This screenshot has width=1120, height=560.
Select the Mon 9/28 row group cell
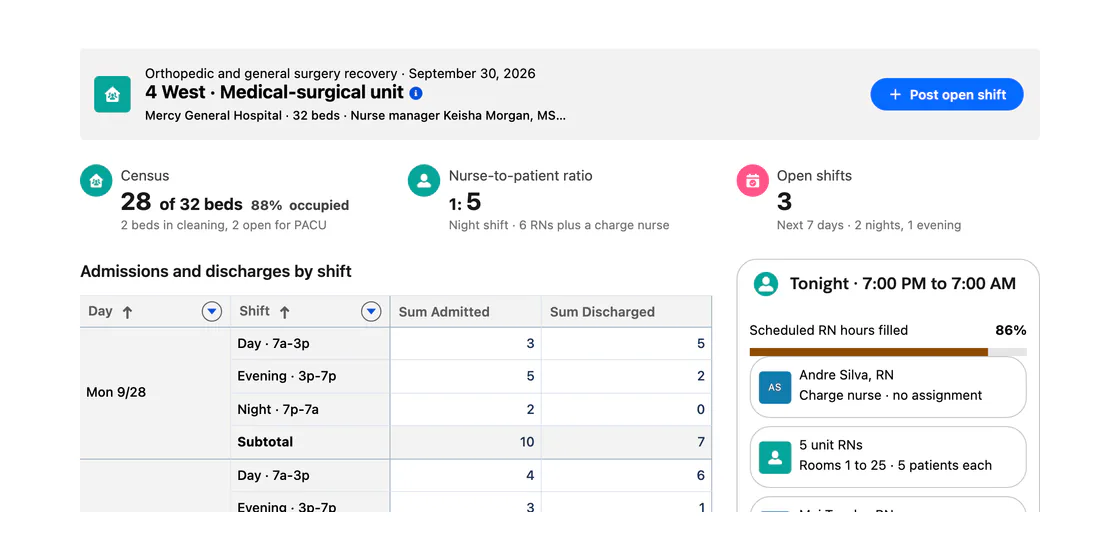pyautogui.click(x=155, y=393)
